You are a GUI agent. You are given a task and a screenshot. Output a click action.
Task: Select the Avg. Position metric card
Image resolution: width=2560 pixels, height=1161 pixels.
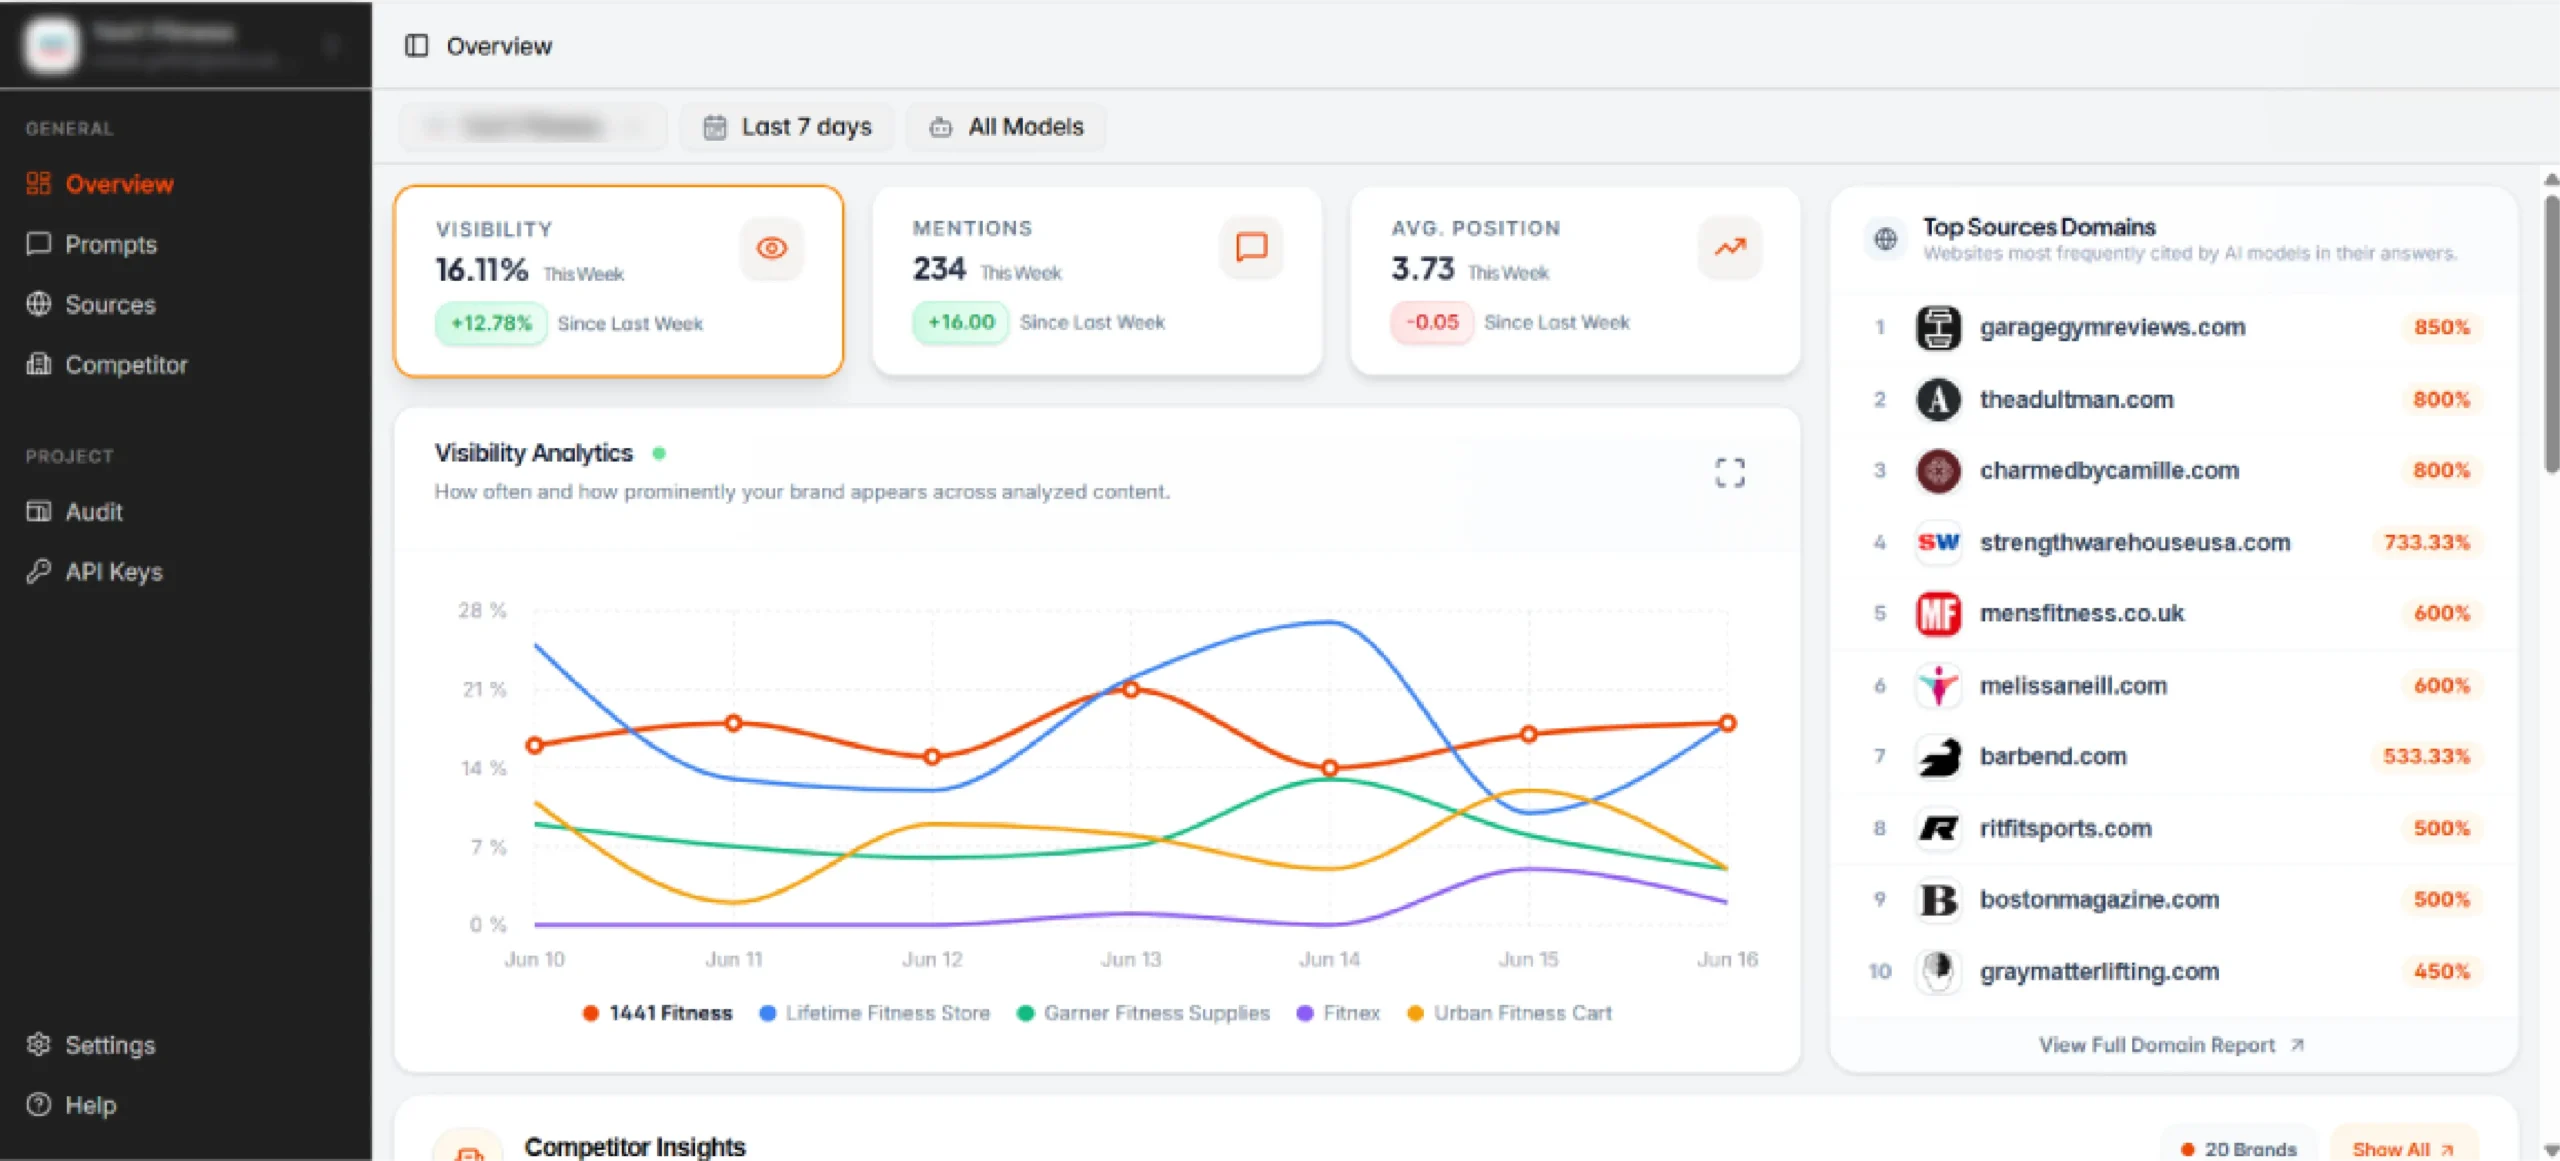click(1575, 281)
